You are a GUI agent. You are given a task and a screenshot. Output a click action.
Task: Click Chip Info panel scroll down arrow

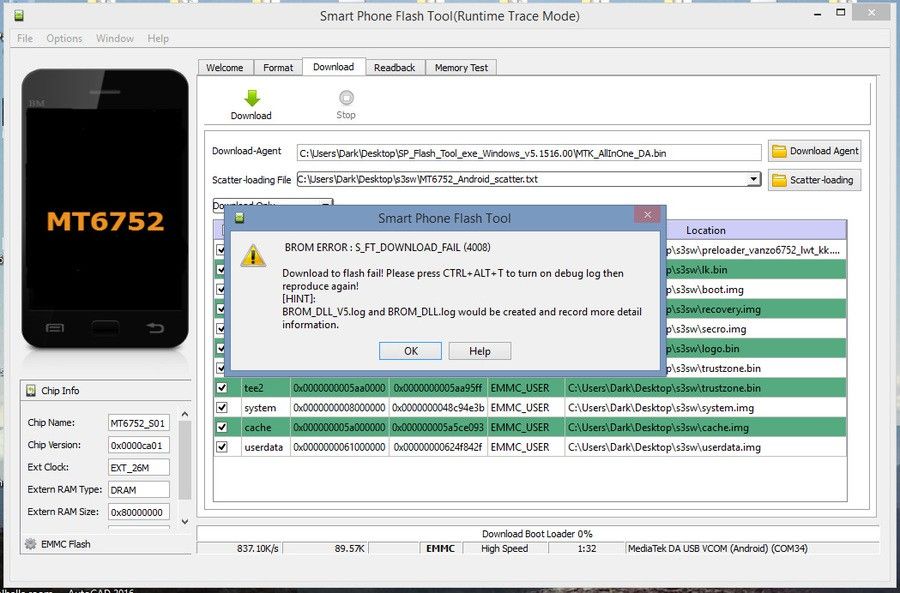[x=184, y=521]
